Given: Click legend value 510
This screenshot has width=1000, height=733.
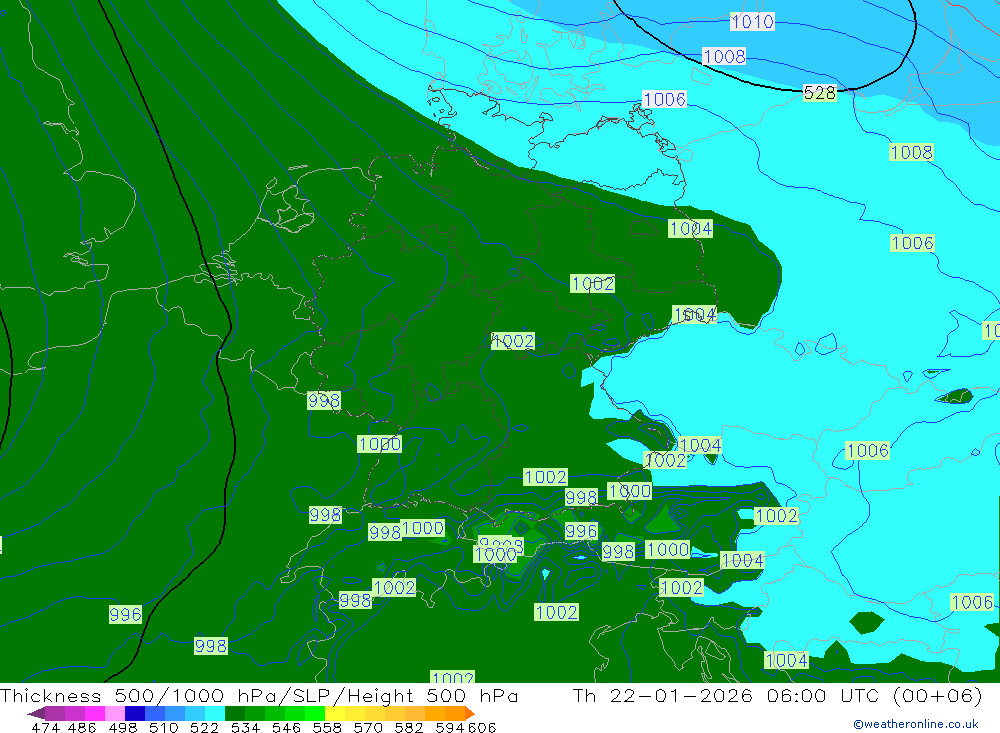Looking at the screenshot, I should pyautogui.click(x=163, y=727).
